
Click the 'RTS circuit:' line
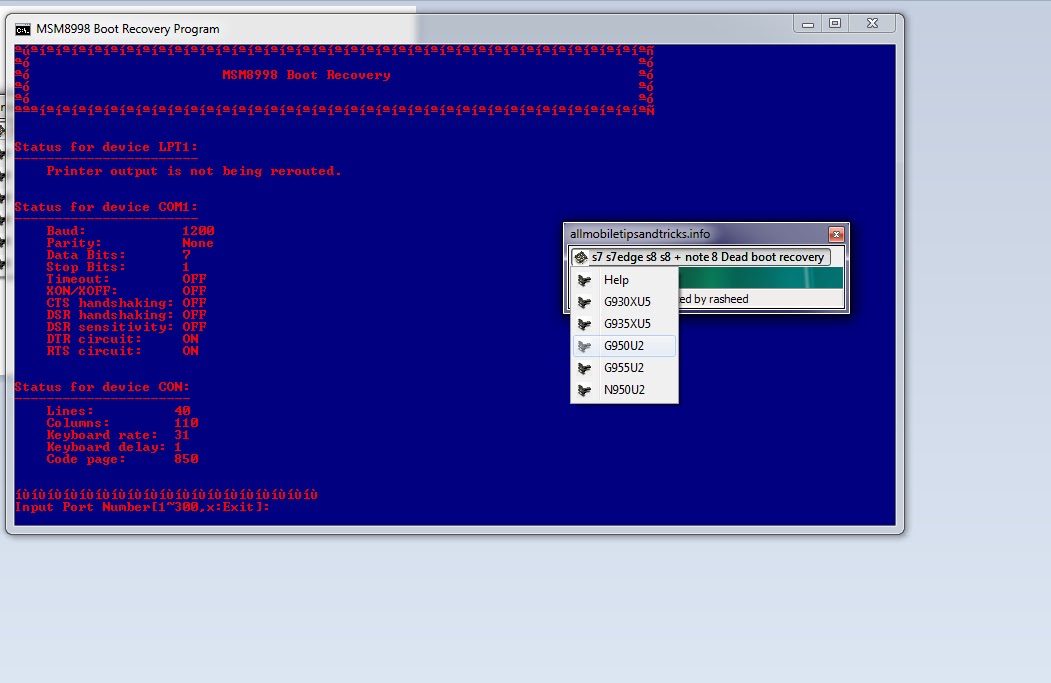coord(123,351)
